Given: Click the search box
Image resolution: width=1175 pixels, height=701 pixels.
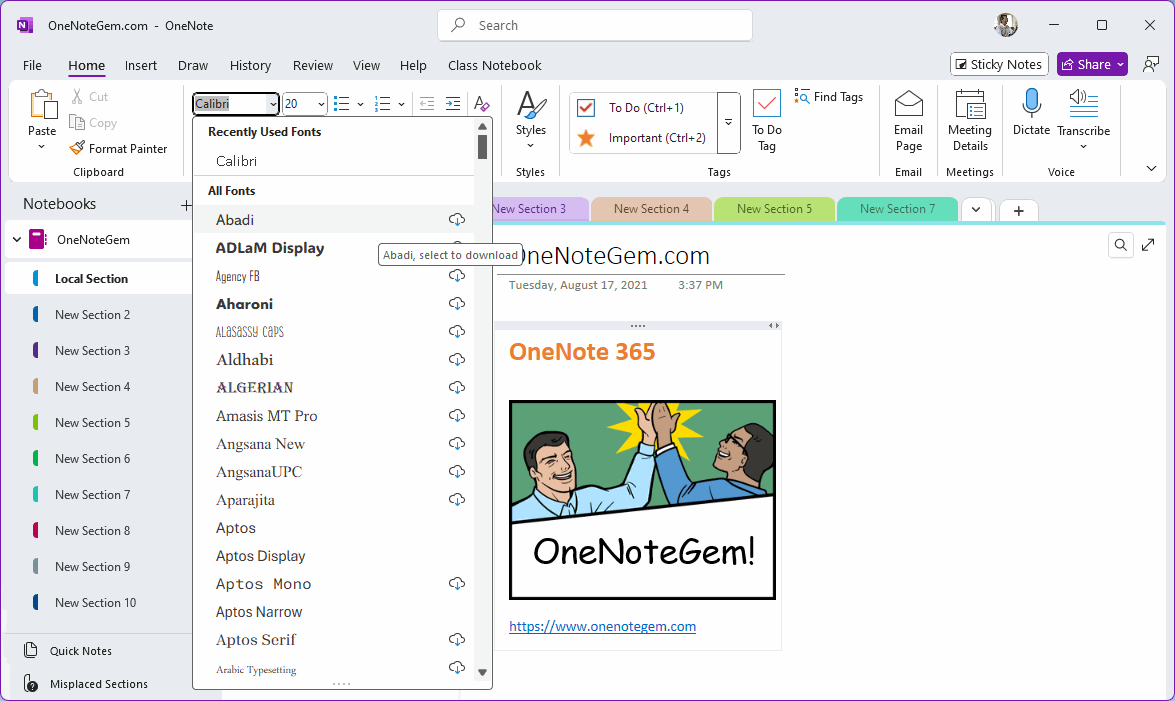Looking at the screenshot, I should coord(595,25).
